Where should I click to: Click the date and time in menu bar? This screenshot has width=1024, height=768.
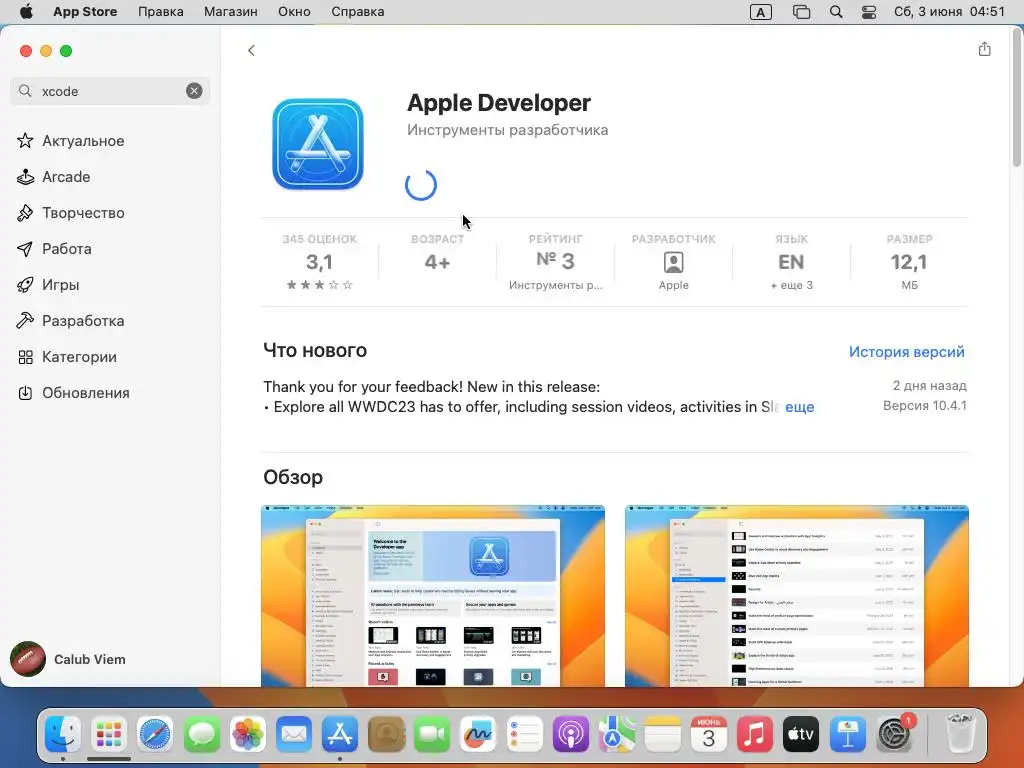[x=949, y=12]
